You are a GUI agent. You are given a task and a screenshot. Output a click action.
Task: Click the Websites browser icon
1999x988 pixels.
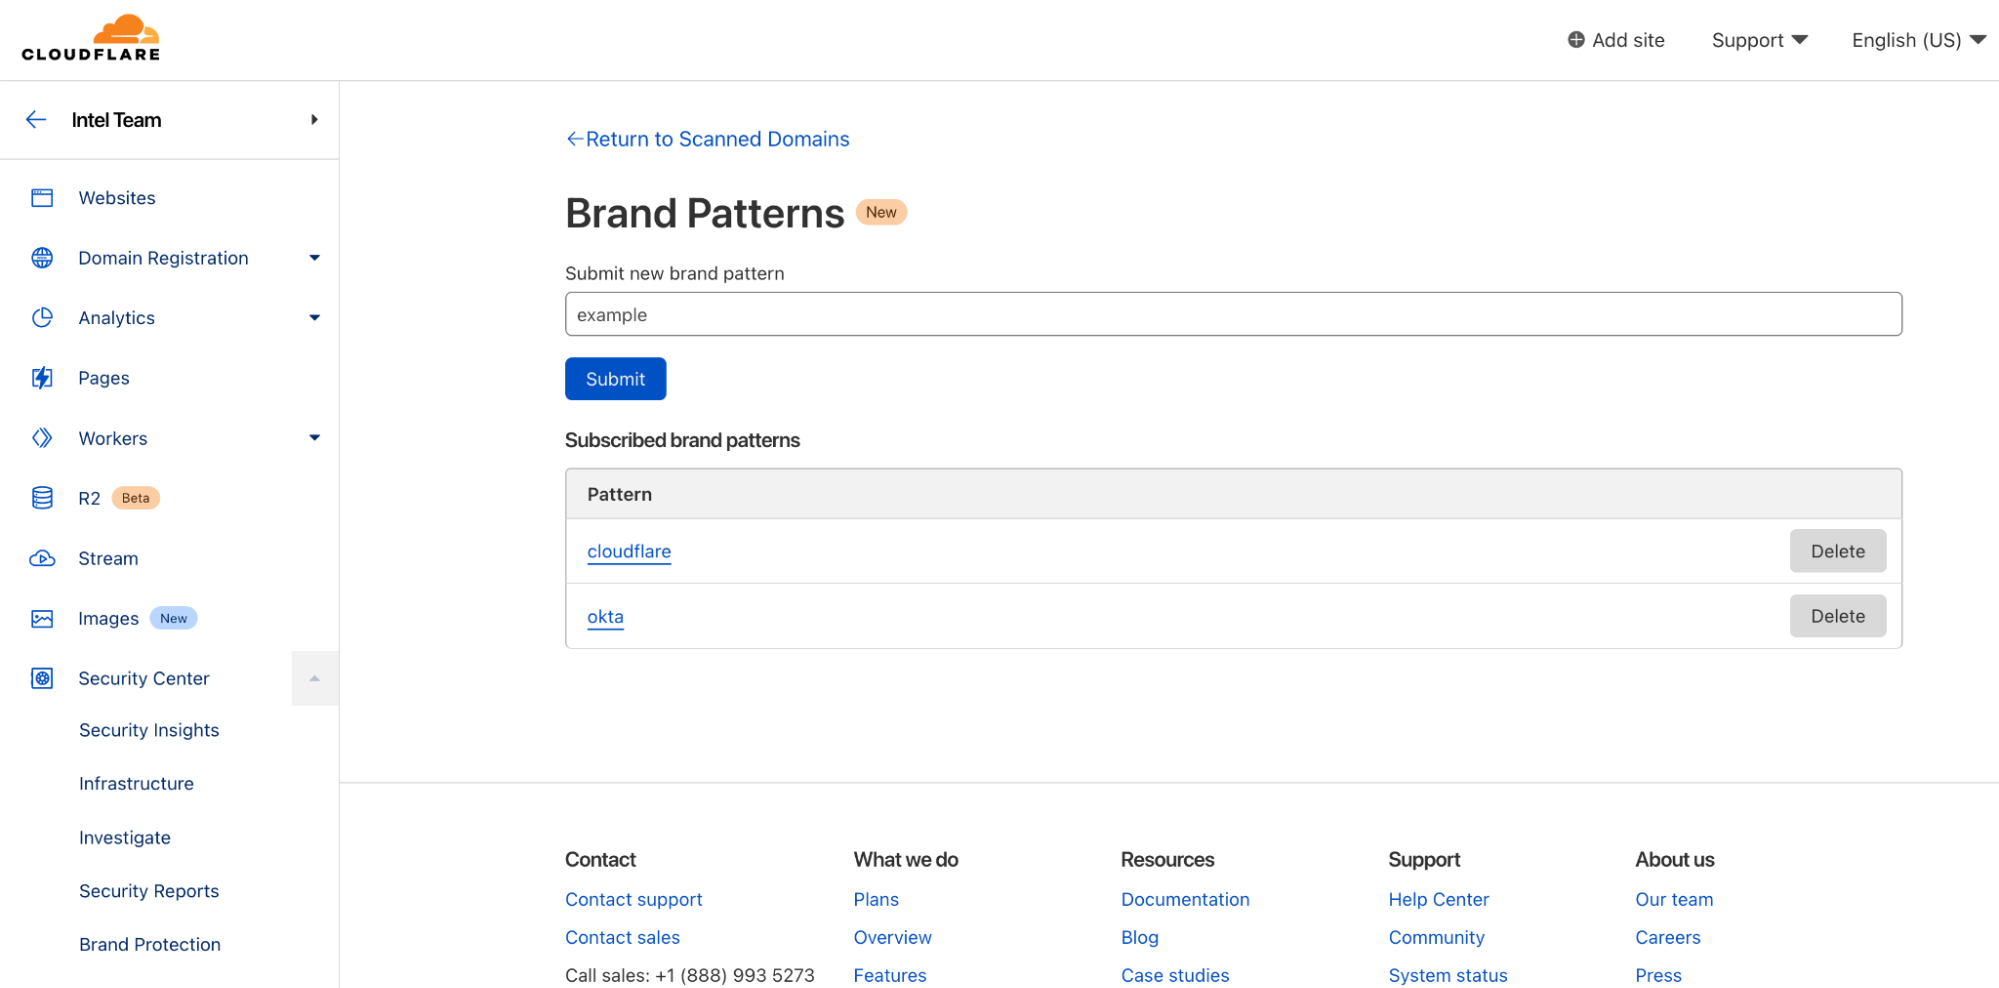tap(42, 198)
